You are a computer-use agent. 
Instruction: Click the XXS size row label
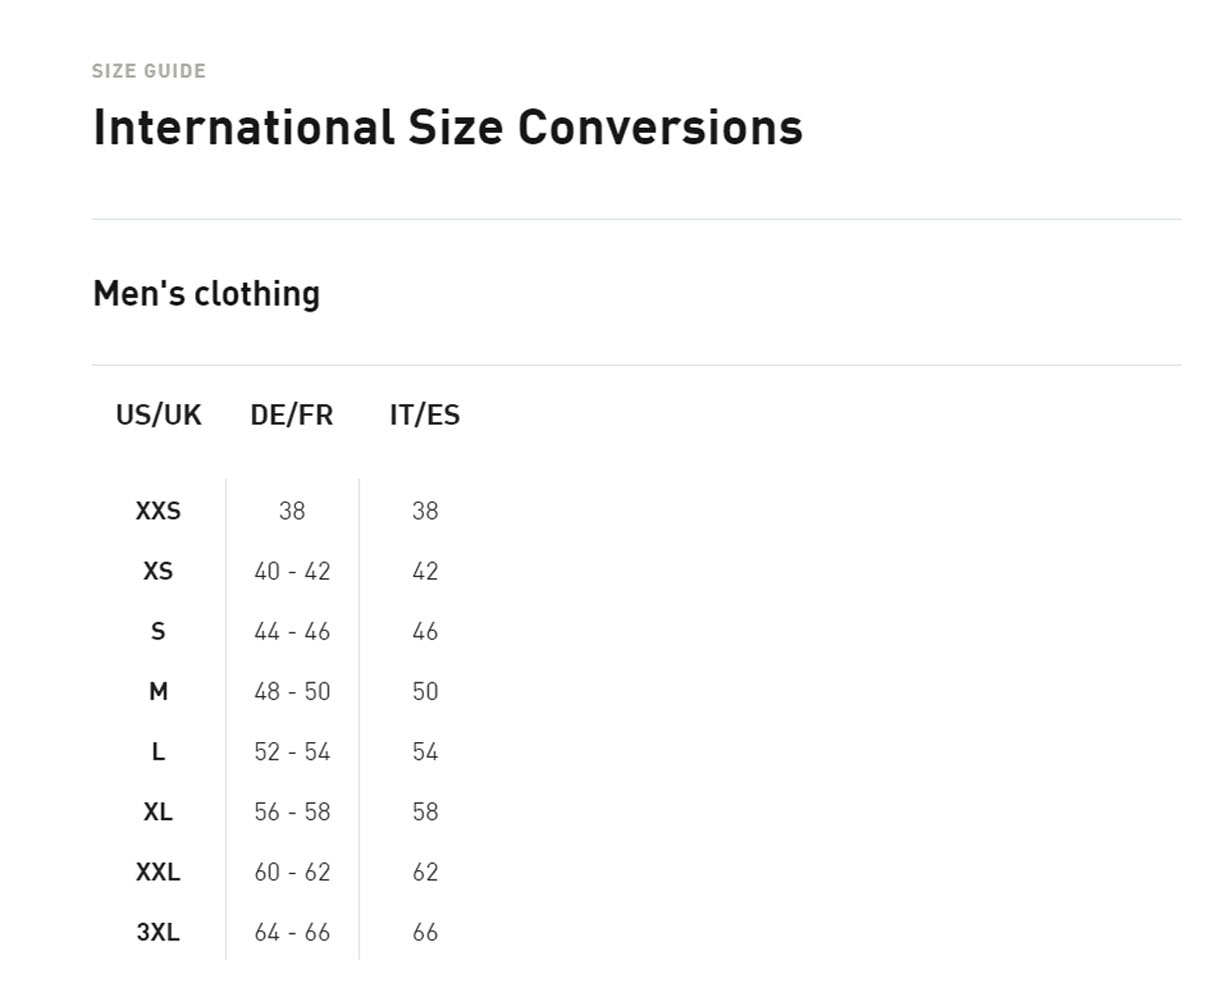[x=158, y=511]
